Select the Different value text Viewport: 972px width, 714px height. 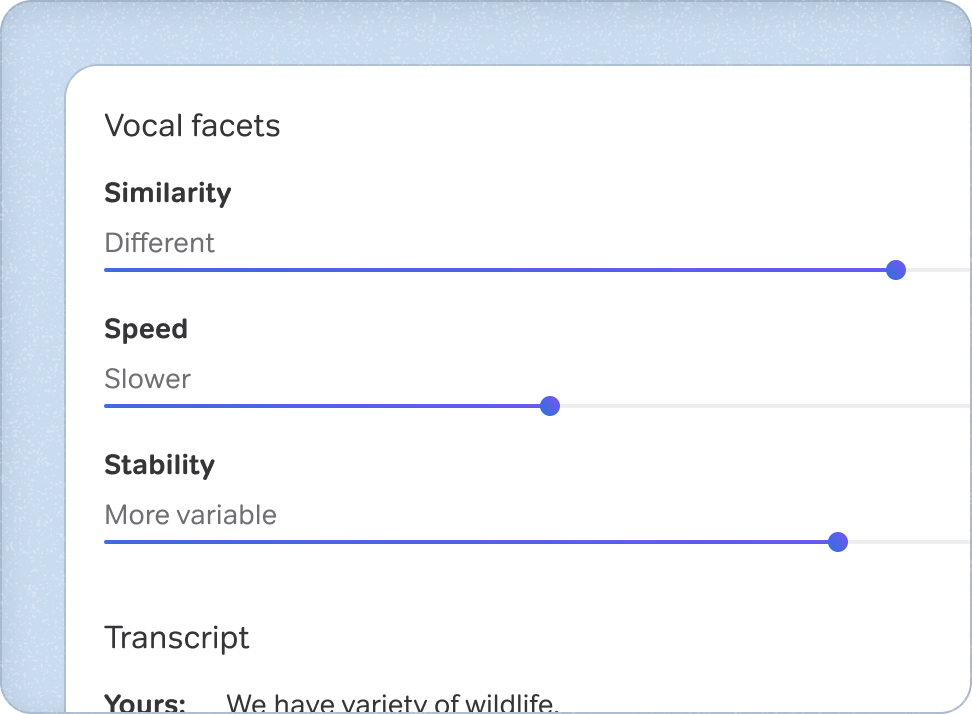159,243
